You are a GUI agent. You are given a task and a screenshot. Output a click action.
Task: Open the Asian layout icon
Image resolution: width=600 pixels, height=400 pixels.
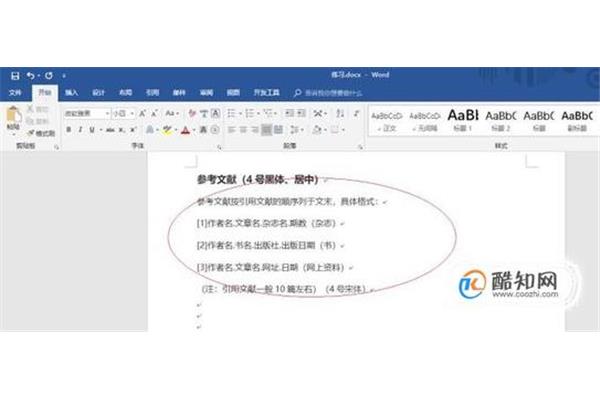click(318, 113)
